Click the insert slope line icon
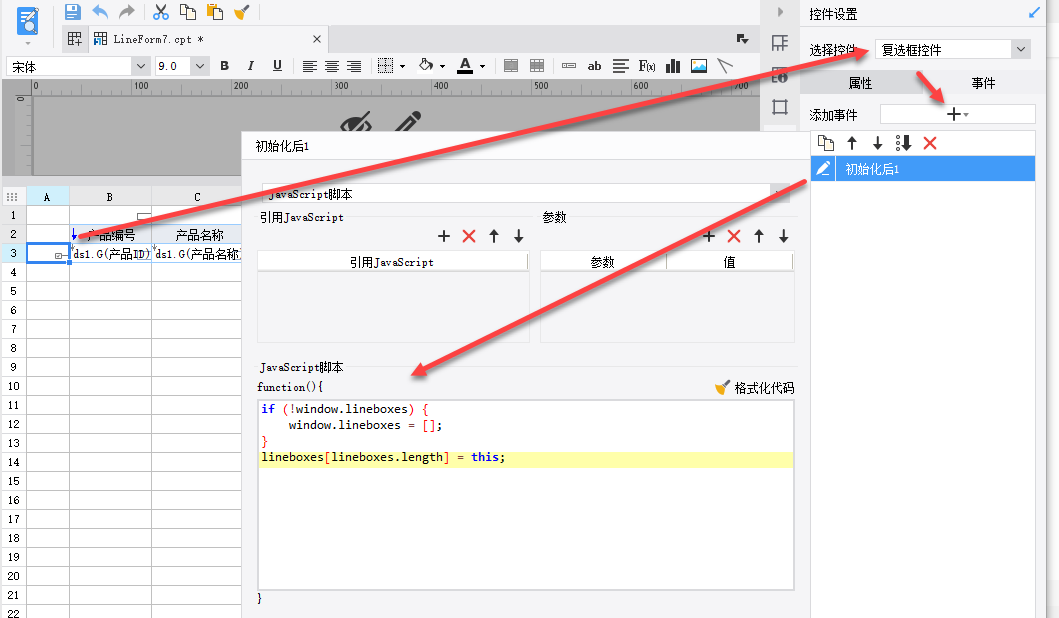The height and width of the screenshot is (618, 1059). pyautogui.click(x=725, y=66)
